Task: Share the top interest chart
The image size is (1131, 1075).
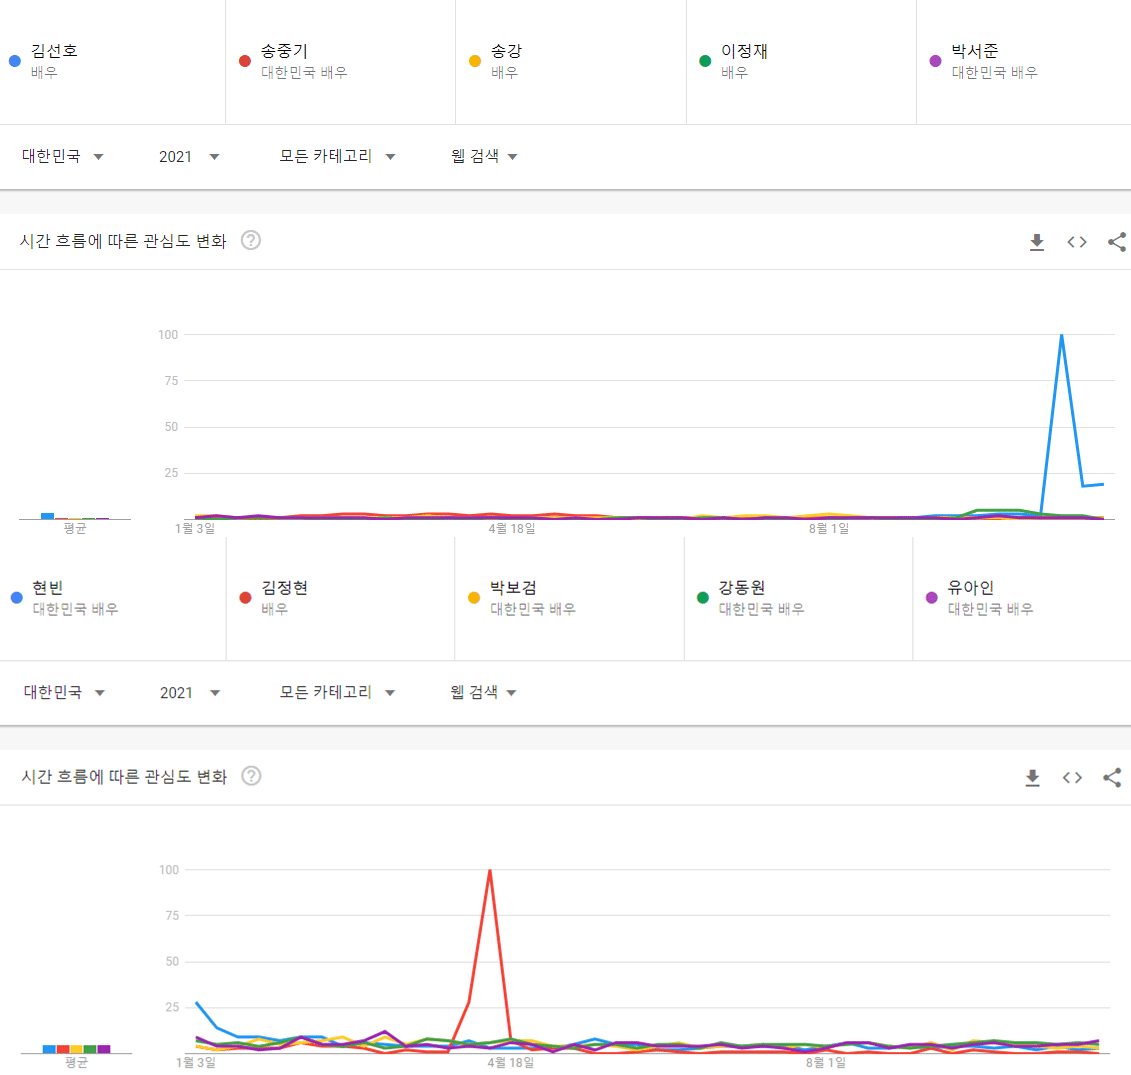Action: (1117, 242)
